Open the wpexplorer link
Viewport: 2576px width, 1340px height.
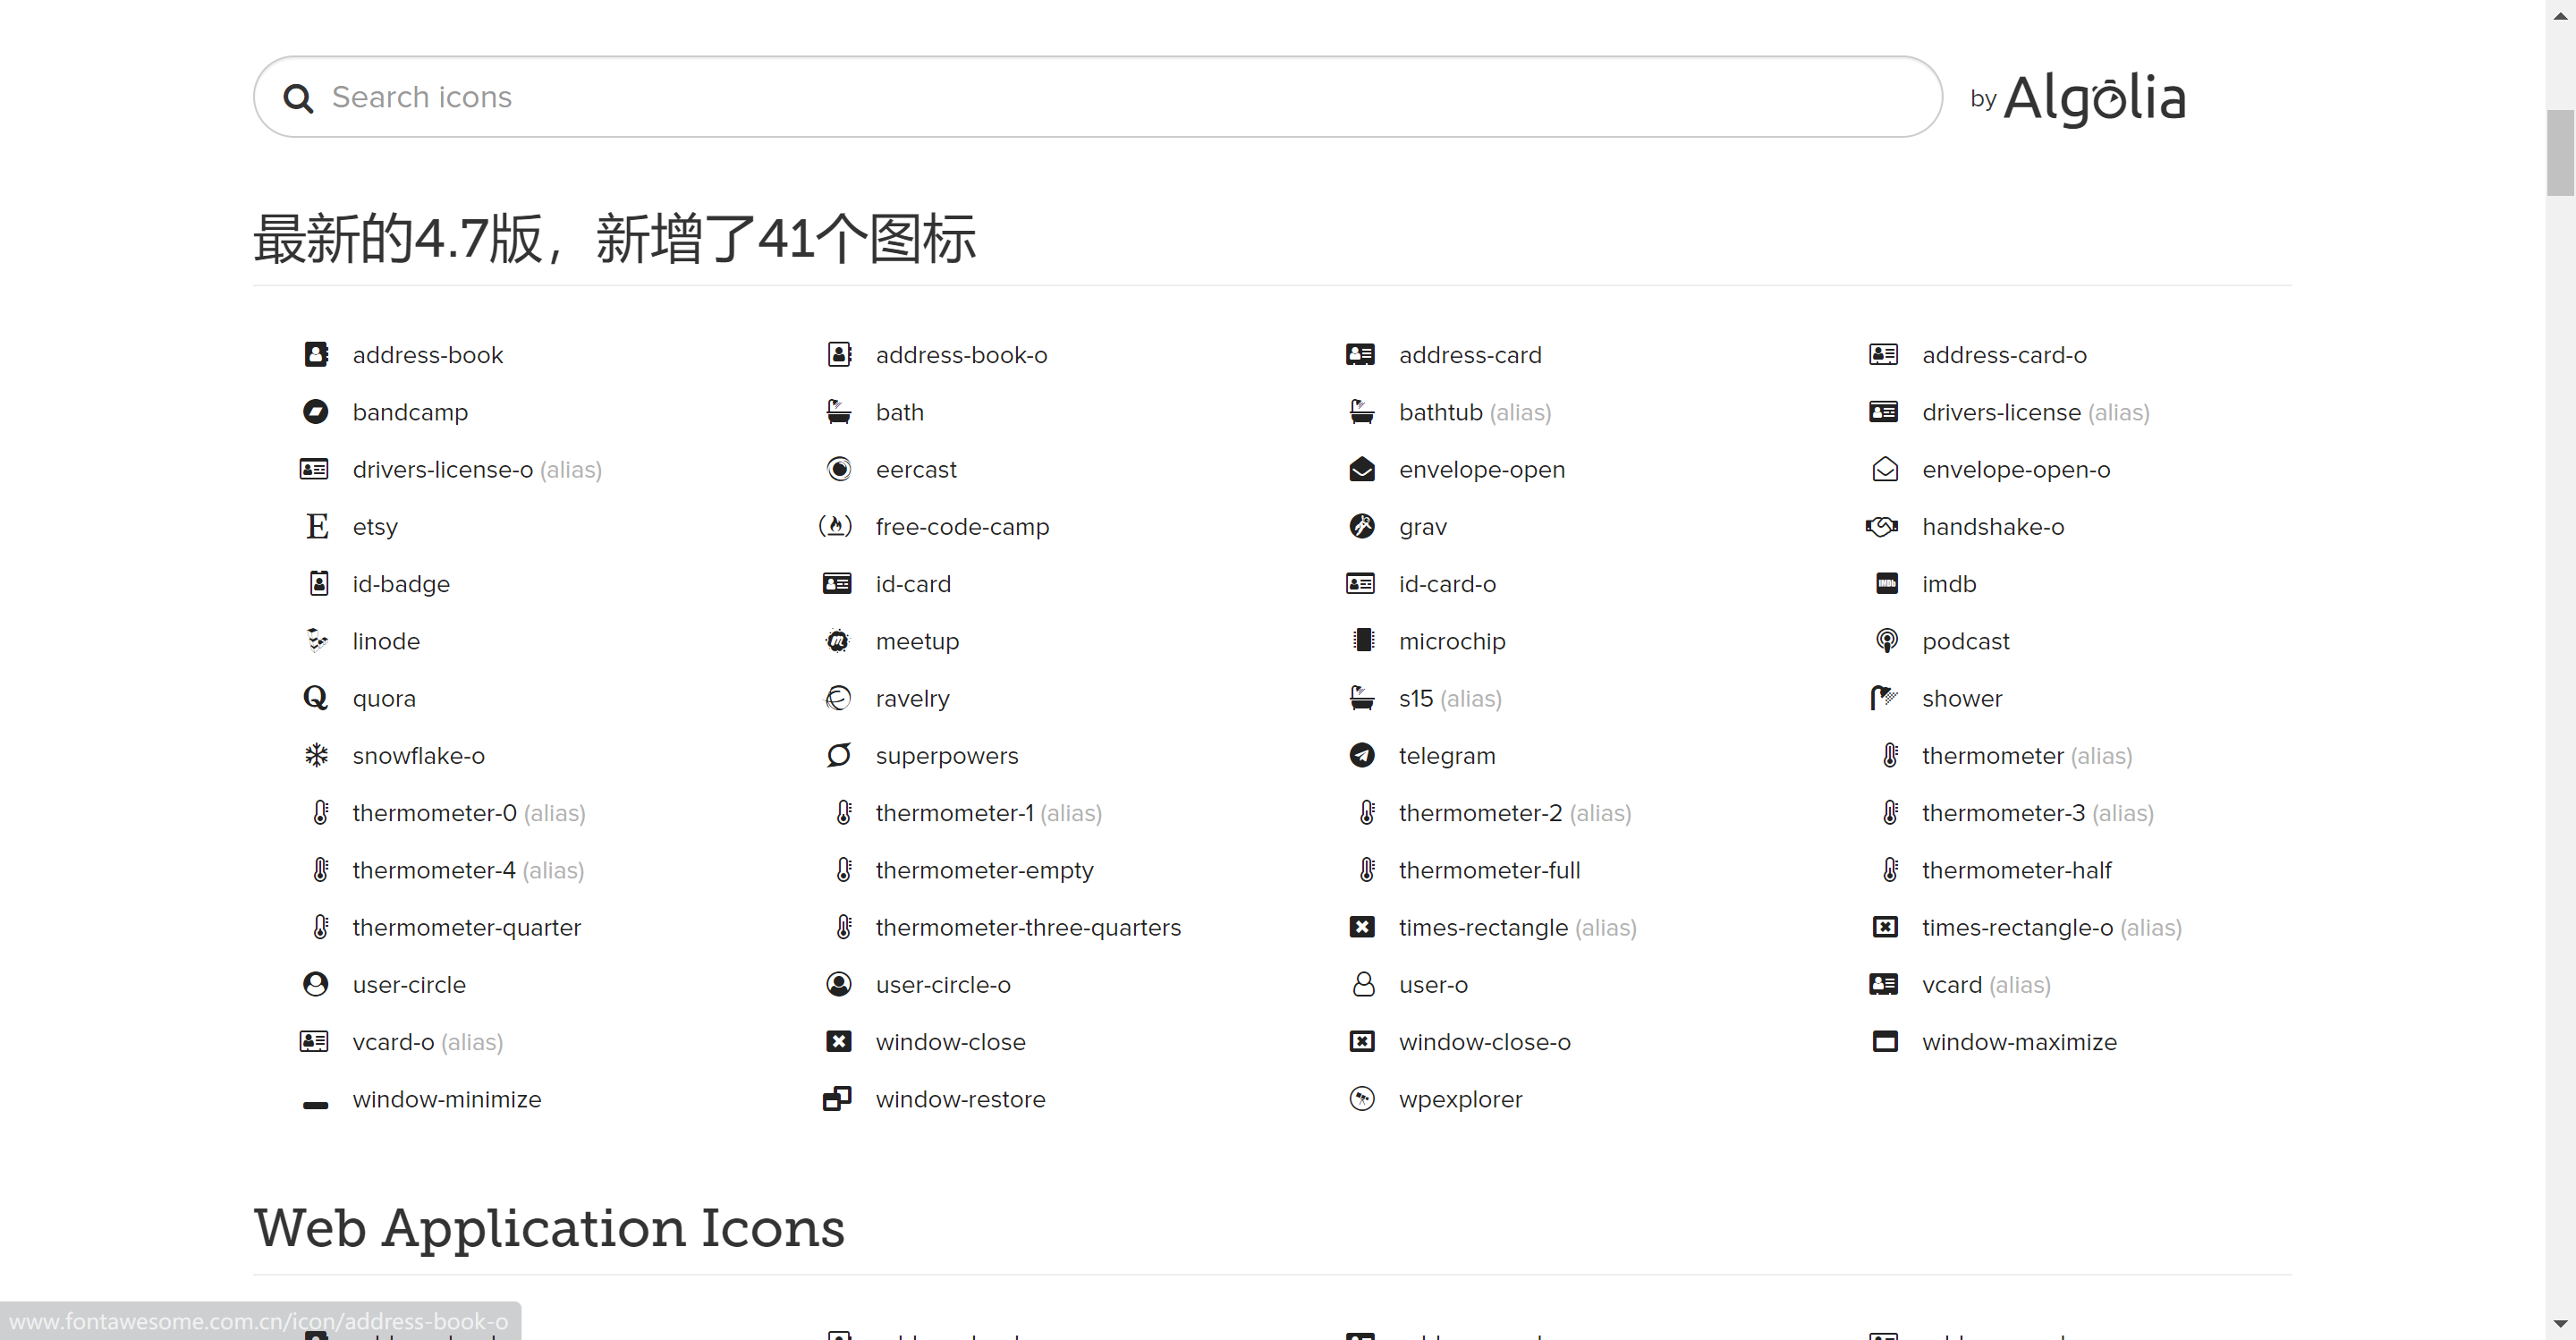coord(1459,1099)
